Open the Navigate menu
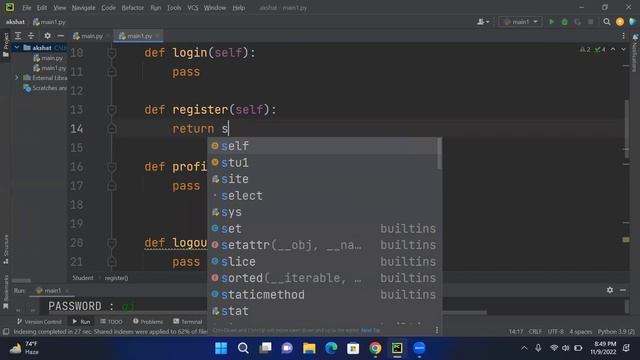 [x=83, y=8]
